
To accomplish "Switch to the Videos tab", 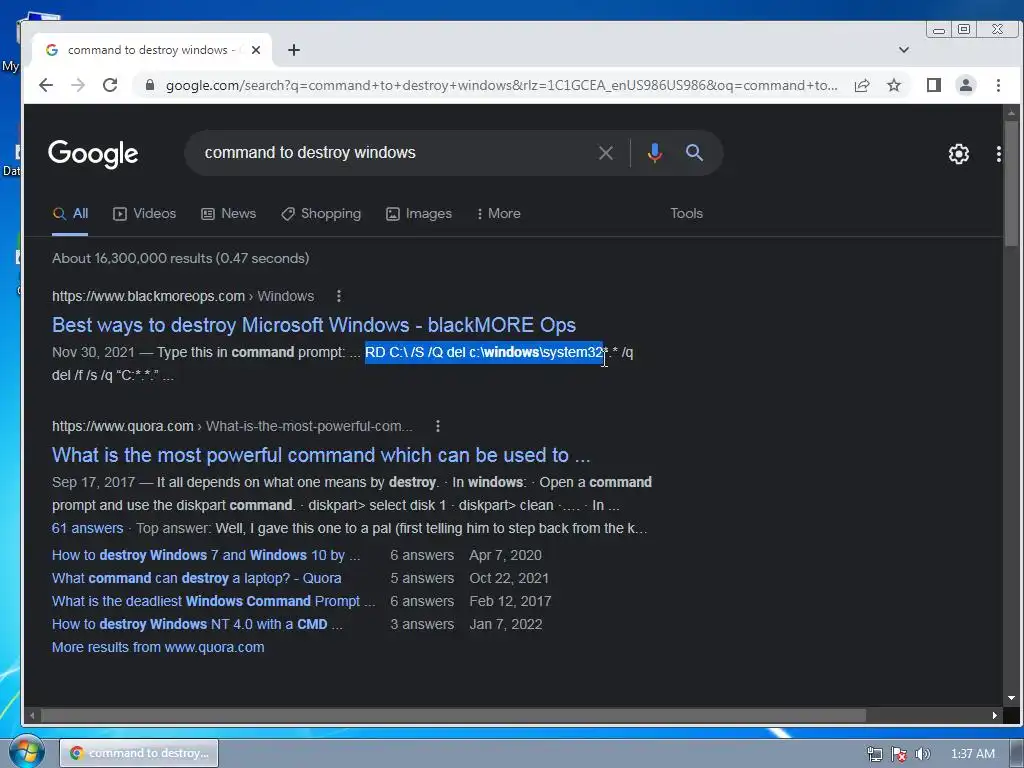I will point(144,214).
